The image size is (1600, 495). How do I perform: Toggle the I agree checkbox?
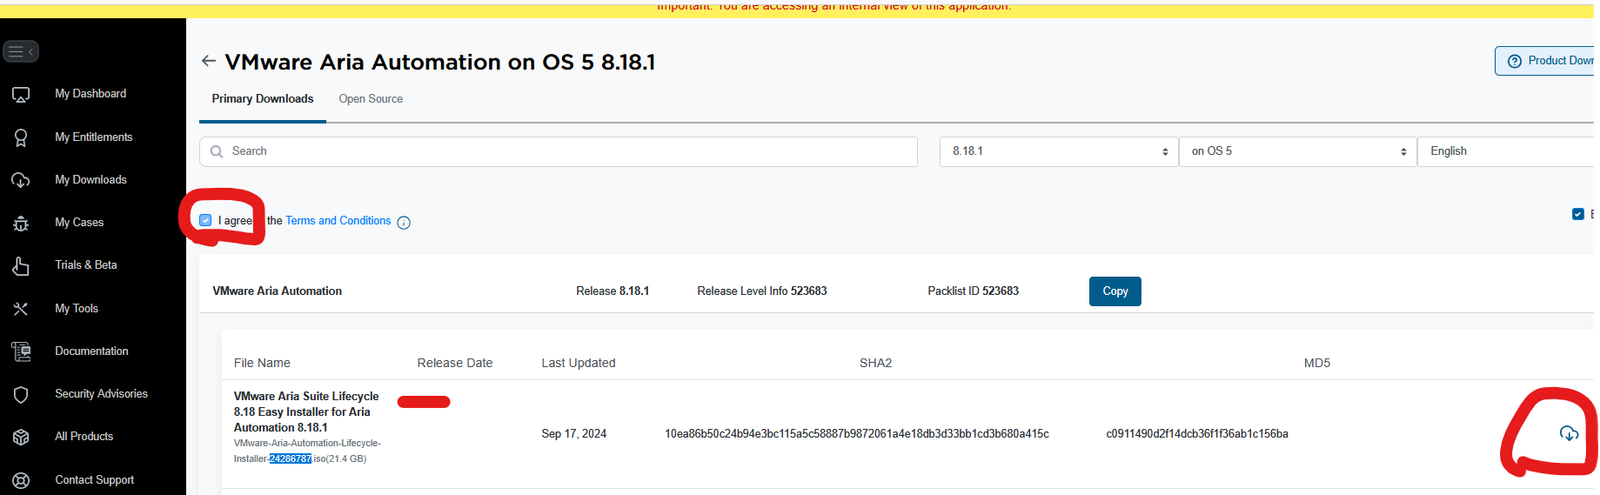(x=205, y=220)
